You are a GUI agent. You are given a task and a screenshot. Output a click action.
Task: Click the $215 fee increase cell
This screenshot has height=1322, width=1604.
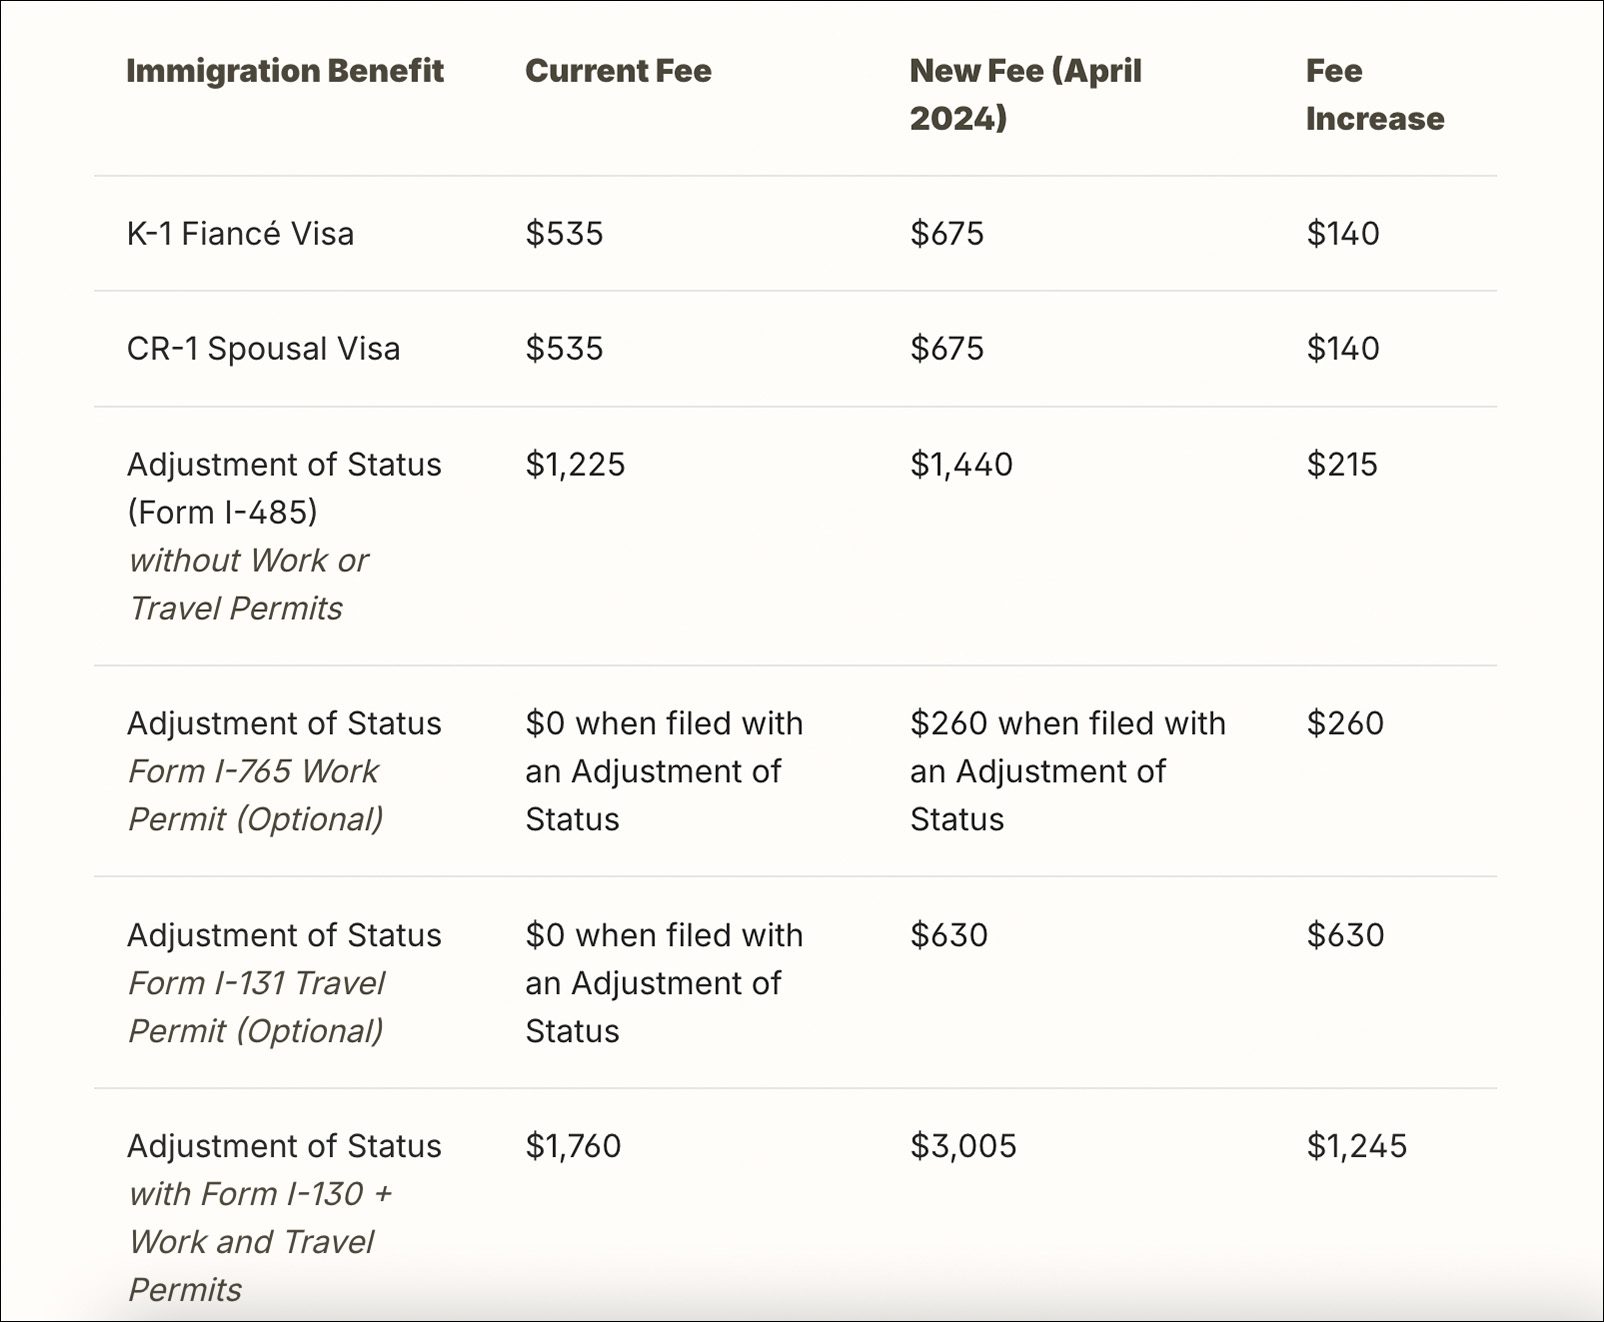tap(1341, 465)
